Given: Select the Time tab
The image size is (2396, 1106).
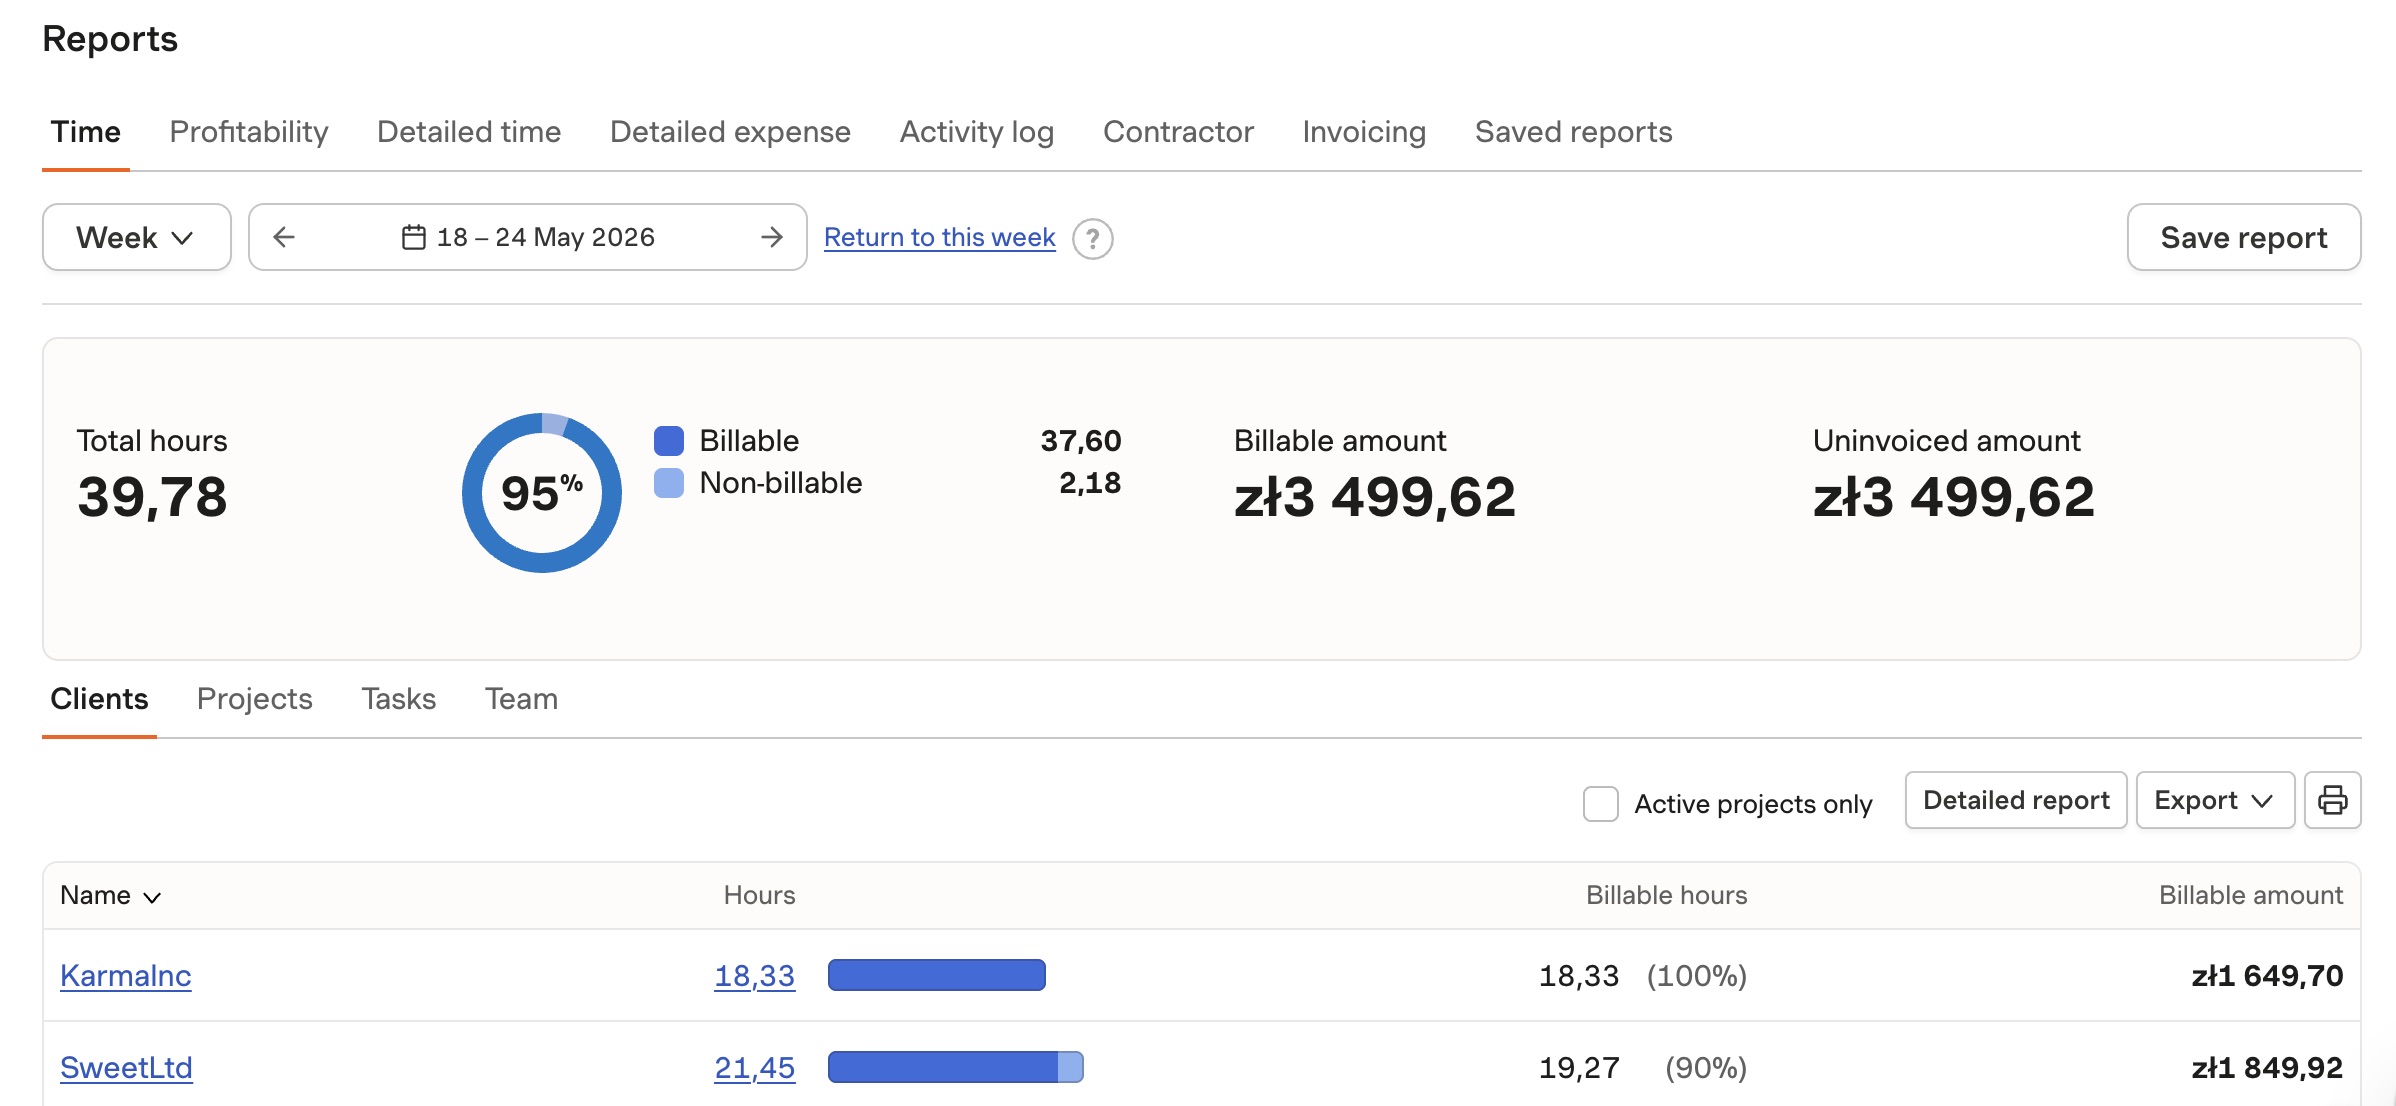Looking at the screenshot, I should click(x=86, y=132).
